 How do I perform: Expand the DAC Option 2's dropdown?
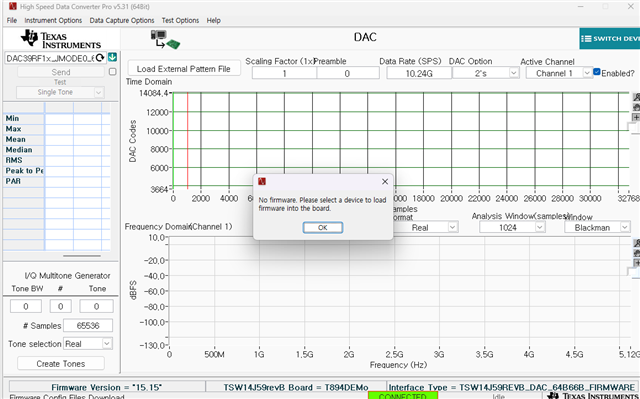[486, 73]
